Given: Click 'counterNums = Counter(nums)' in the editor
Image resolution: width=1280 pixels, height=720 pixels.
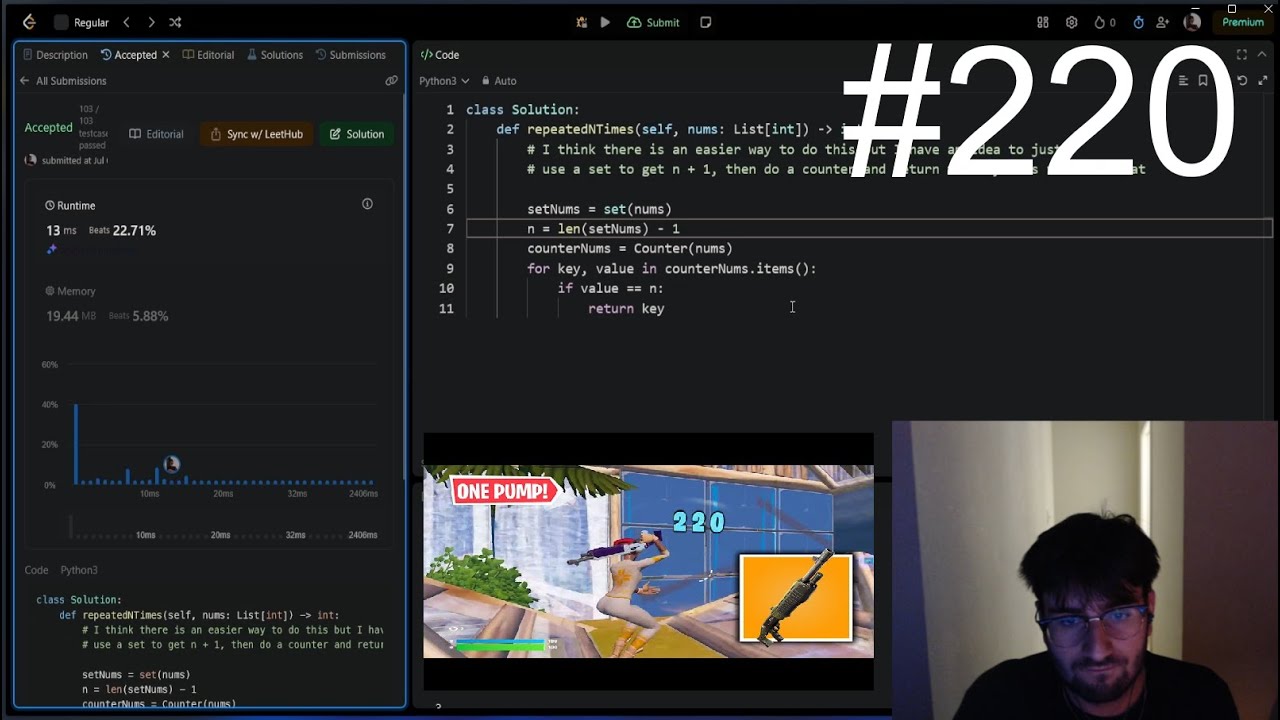Looking at the screenshot, I should 630,249.
